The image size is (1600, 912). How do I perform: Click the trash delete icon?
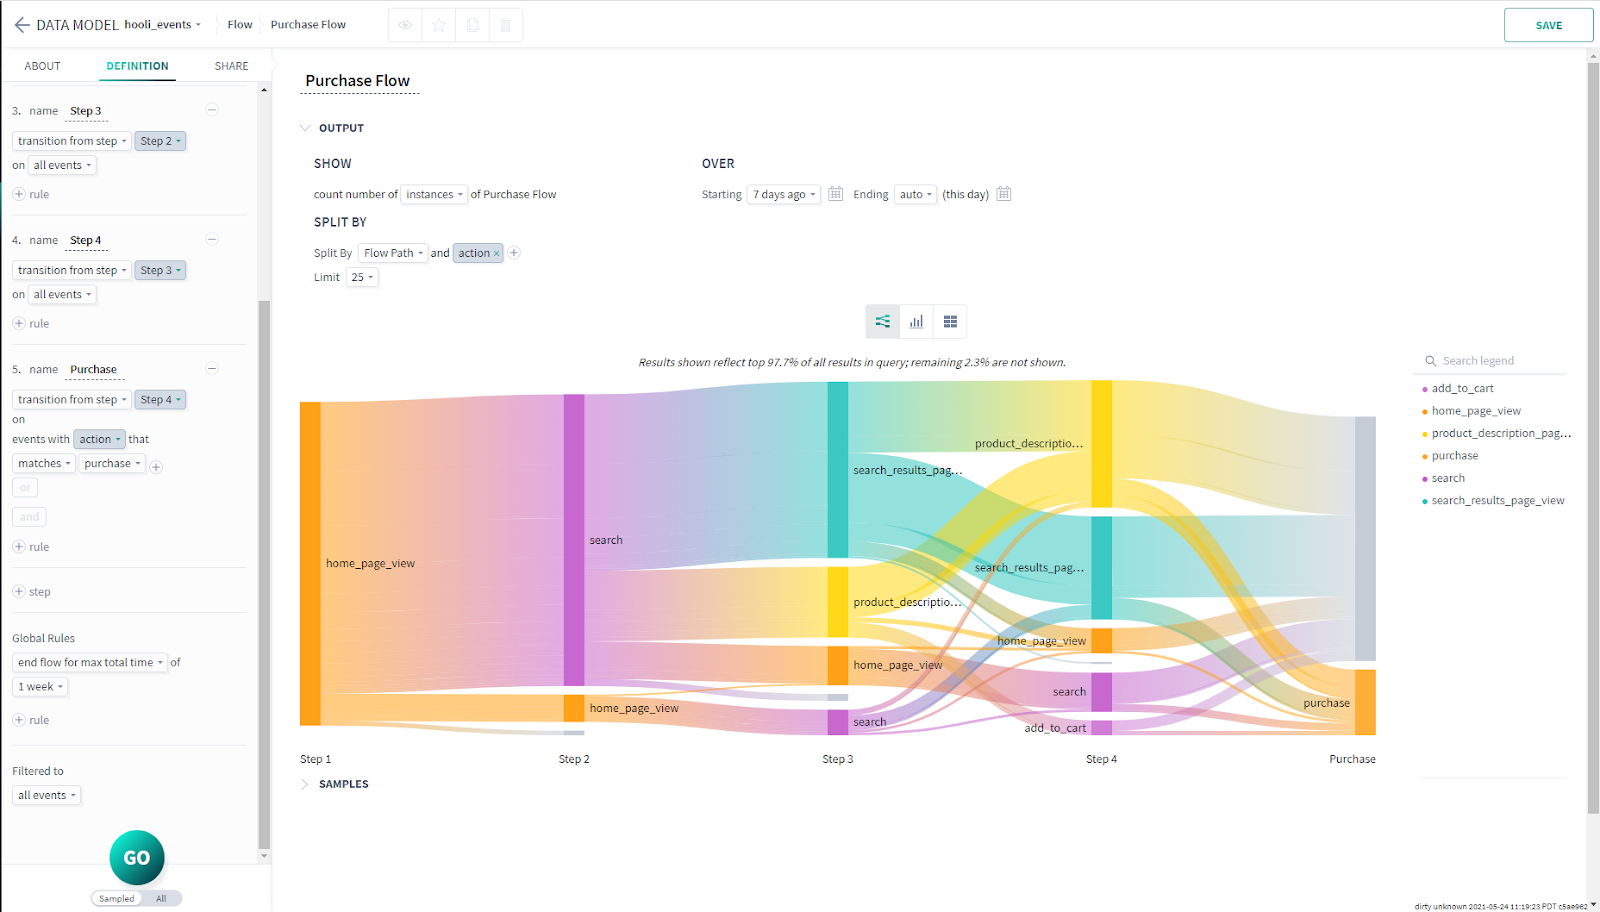pos(506,25)
